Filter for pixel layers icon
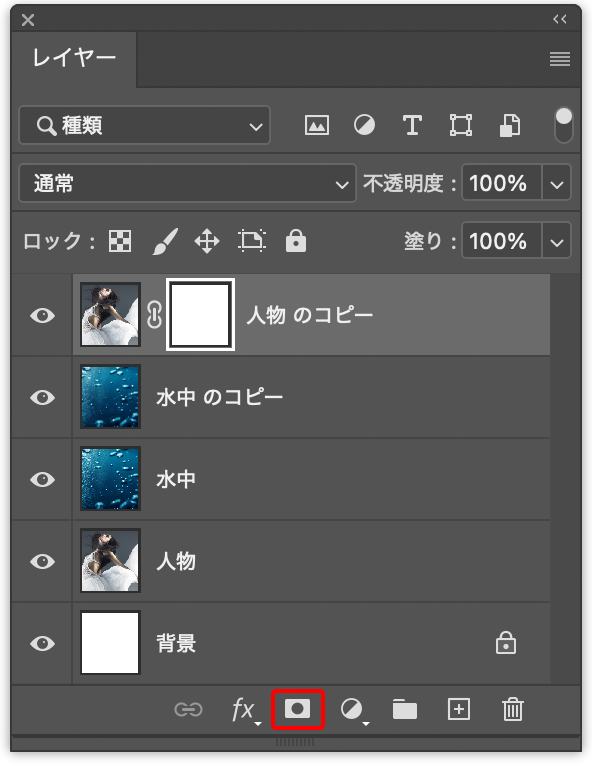This screenshot has width=592, height=766. click(317, 126)
